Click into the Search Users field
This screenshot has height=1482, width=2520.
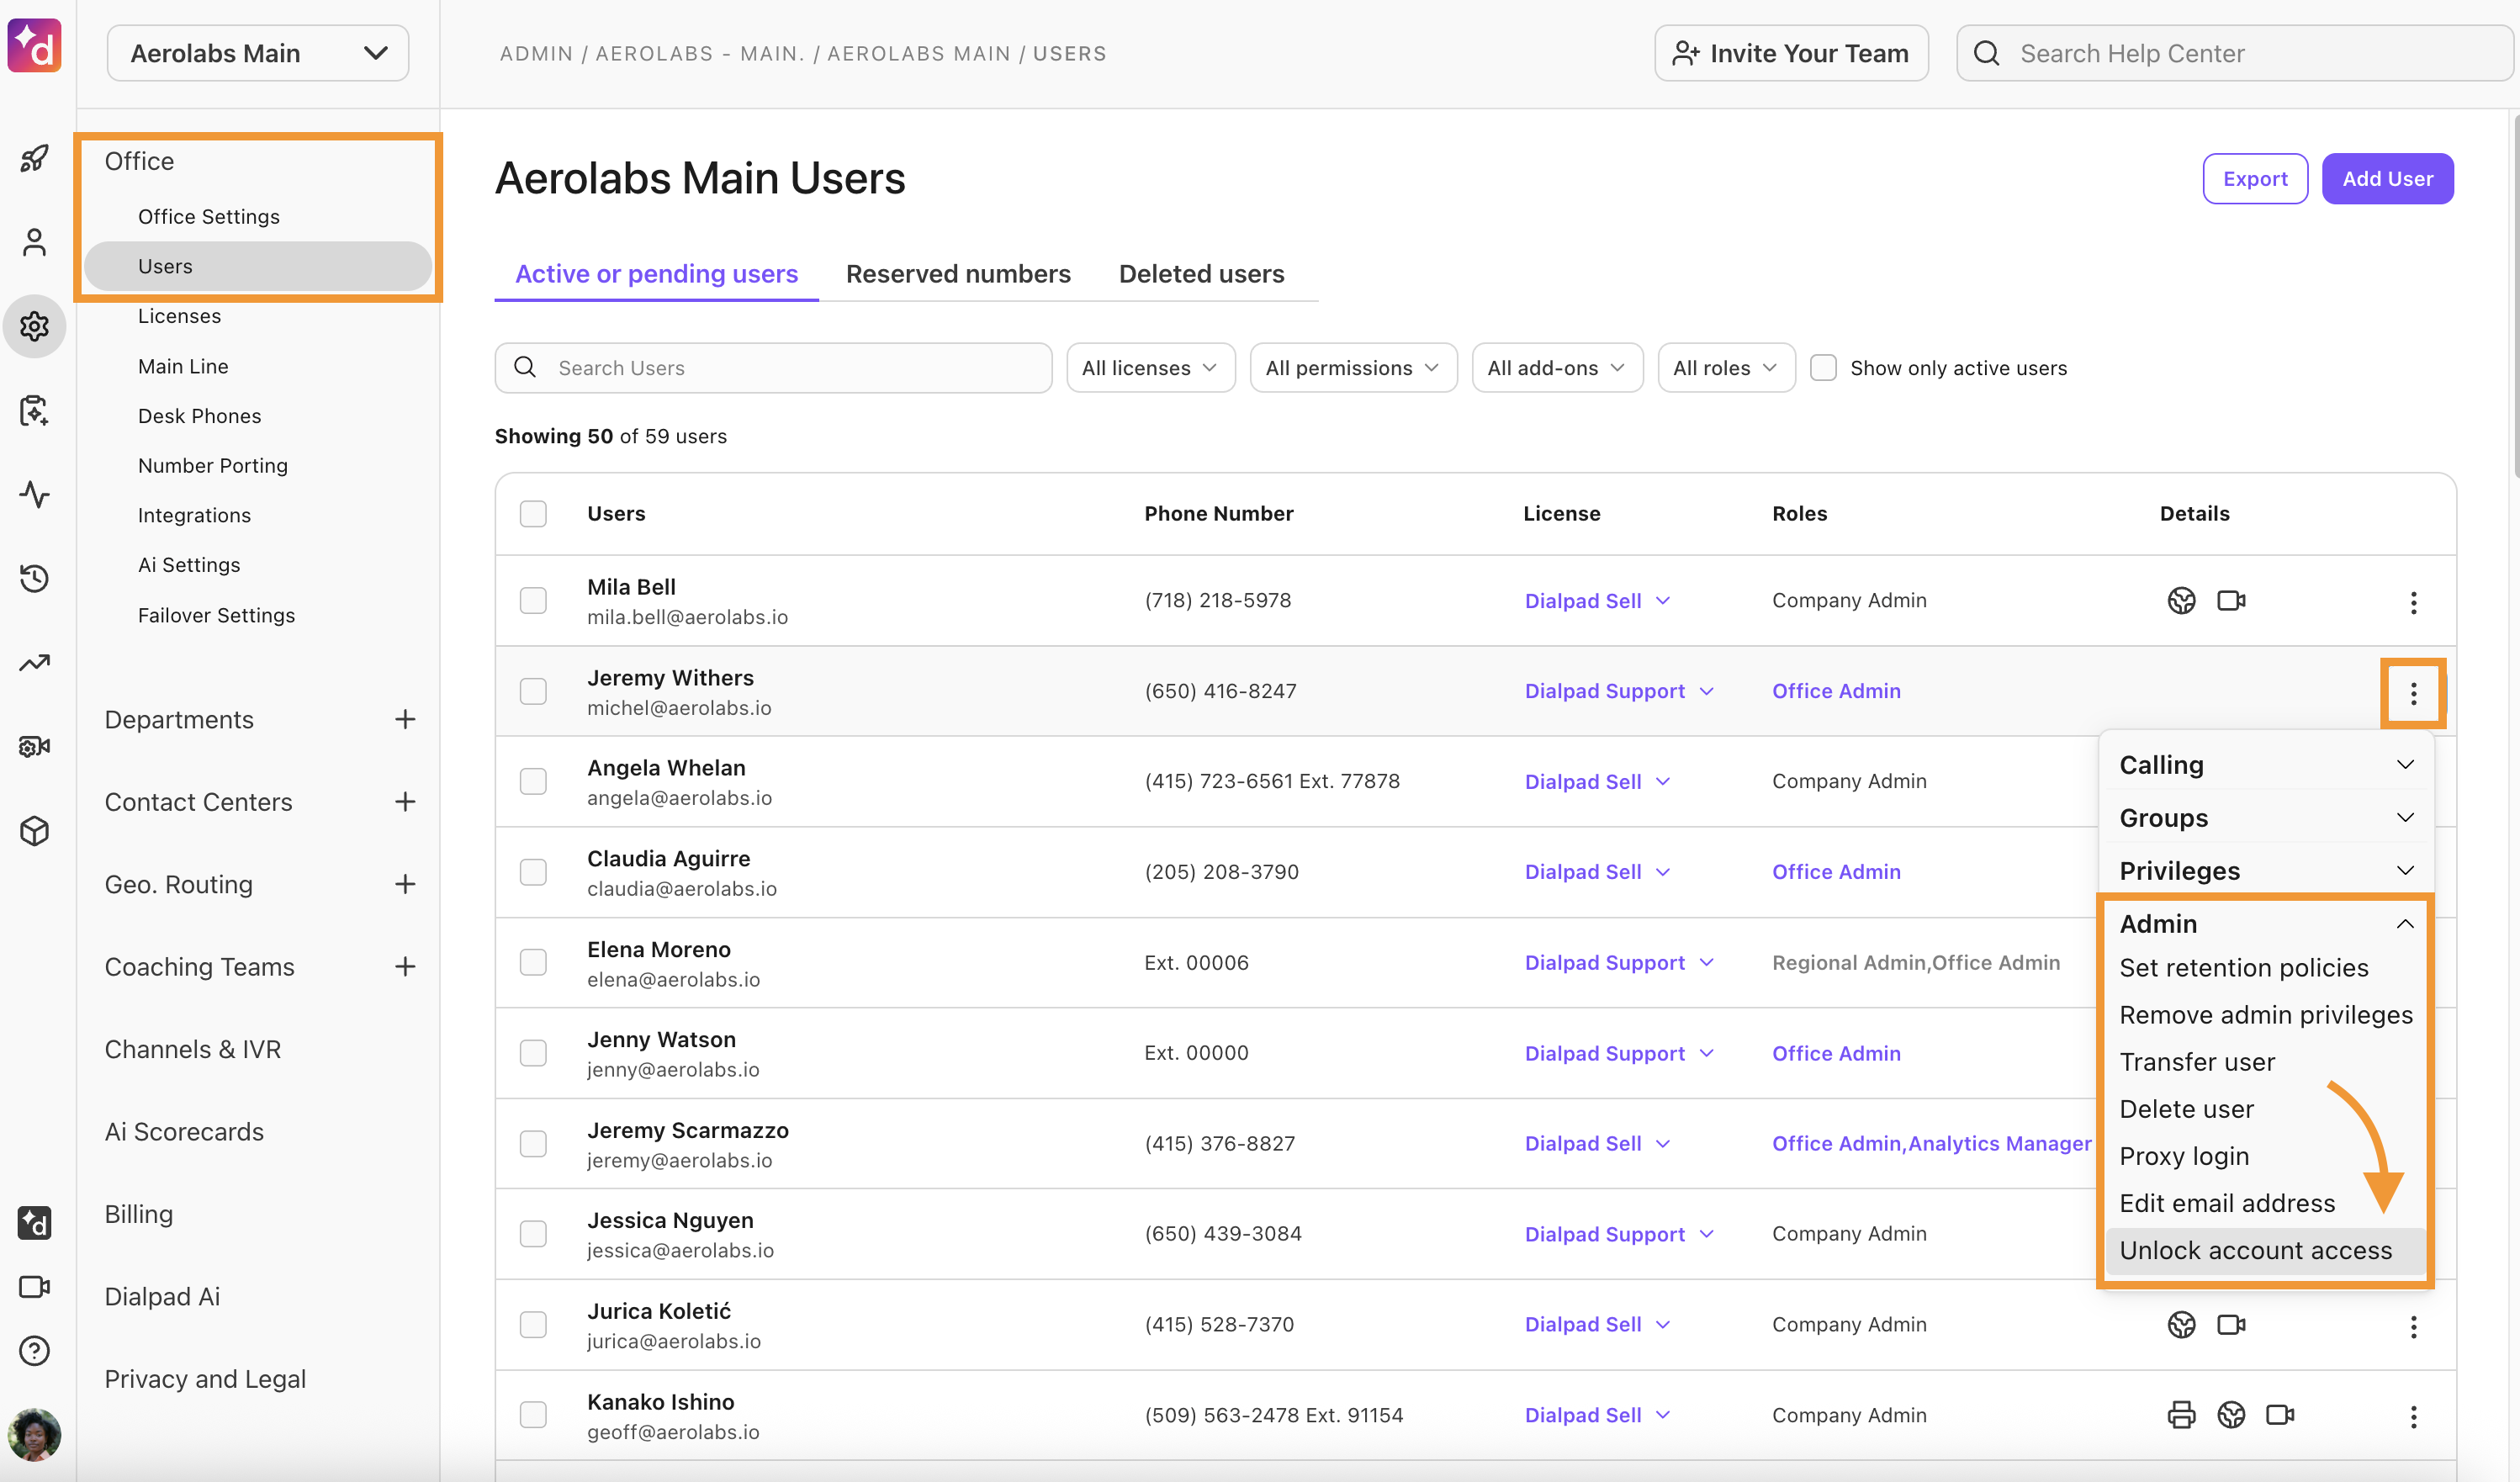773,368
